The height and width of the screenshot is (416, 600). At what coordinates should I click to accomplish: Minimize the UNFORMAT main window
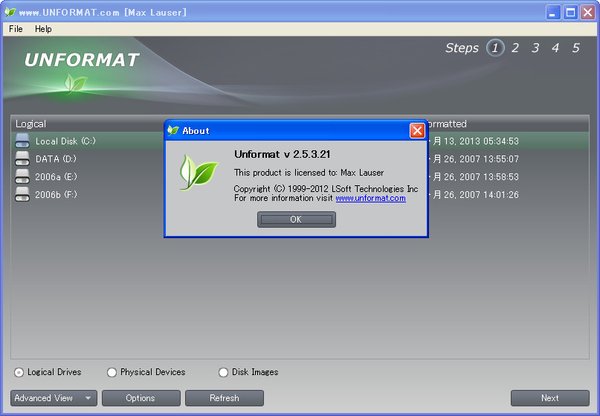click(552, 13)
